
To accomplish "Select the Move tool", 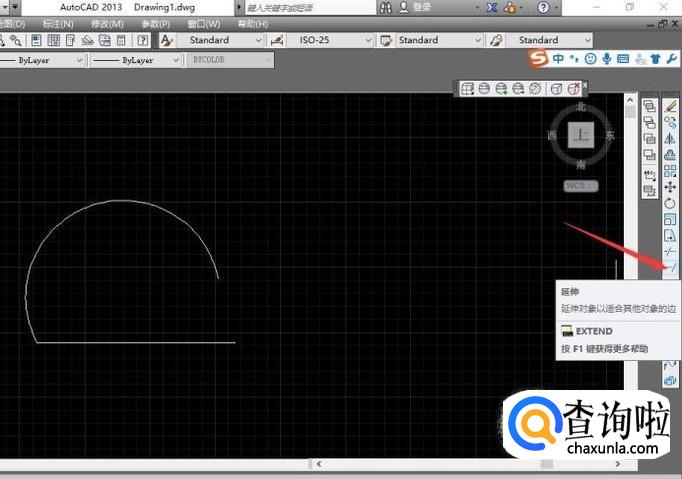I will click(x=670, y=186).
